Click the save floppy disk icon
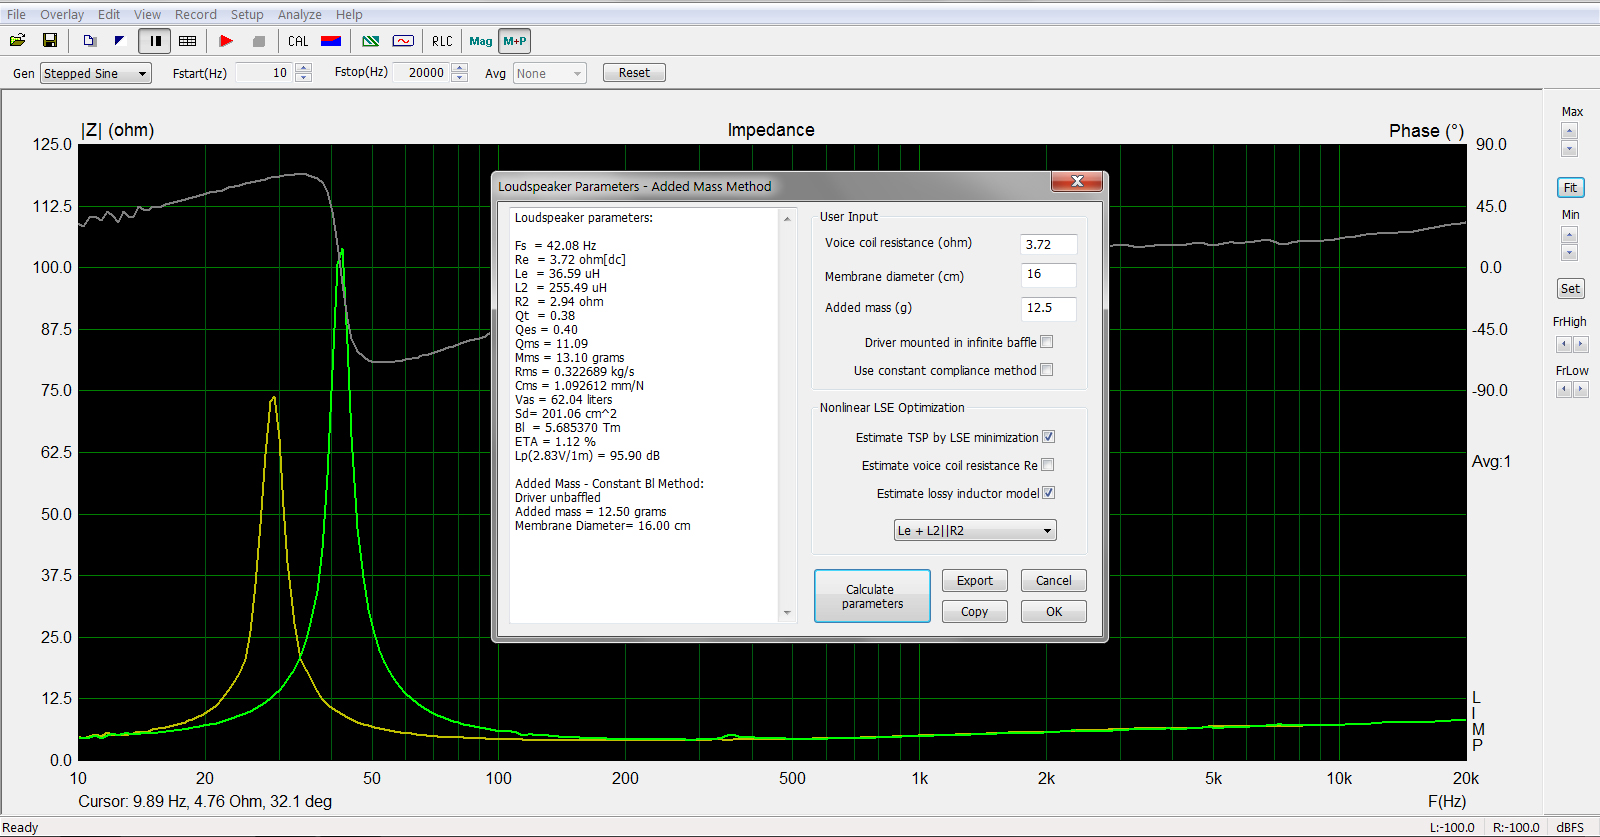This screenshot has width=1600, height=837. tap(50, 41)
